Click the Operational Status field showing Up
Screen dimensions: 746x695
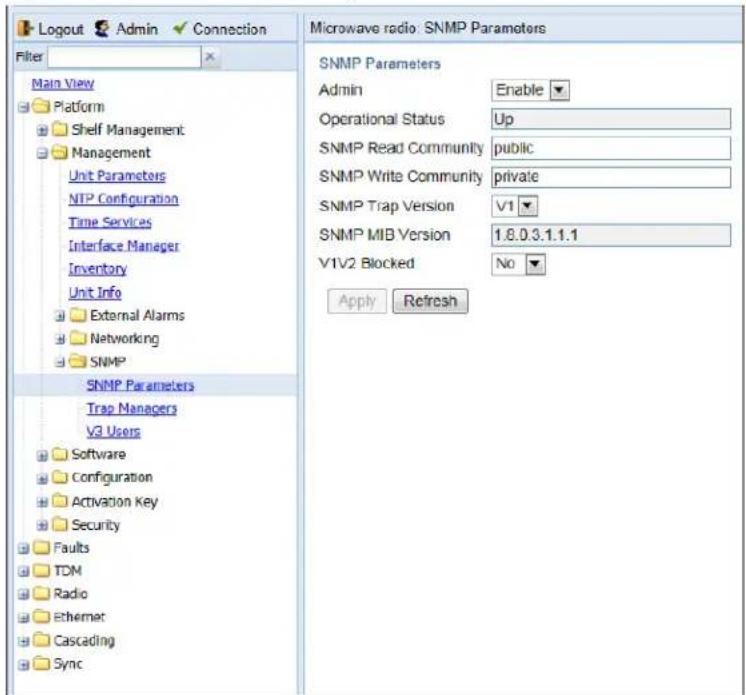(x=611, y=119)
